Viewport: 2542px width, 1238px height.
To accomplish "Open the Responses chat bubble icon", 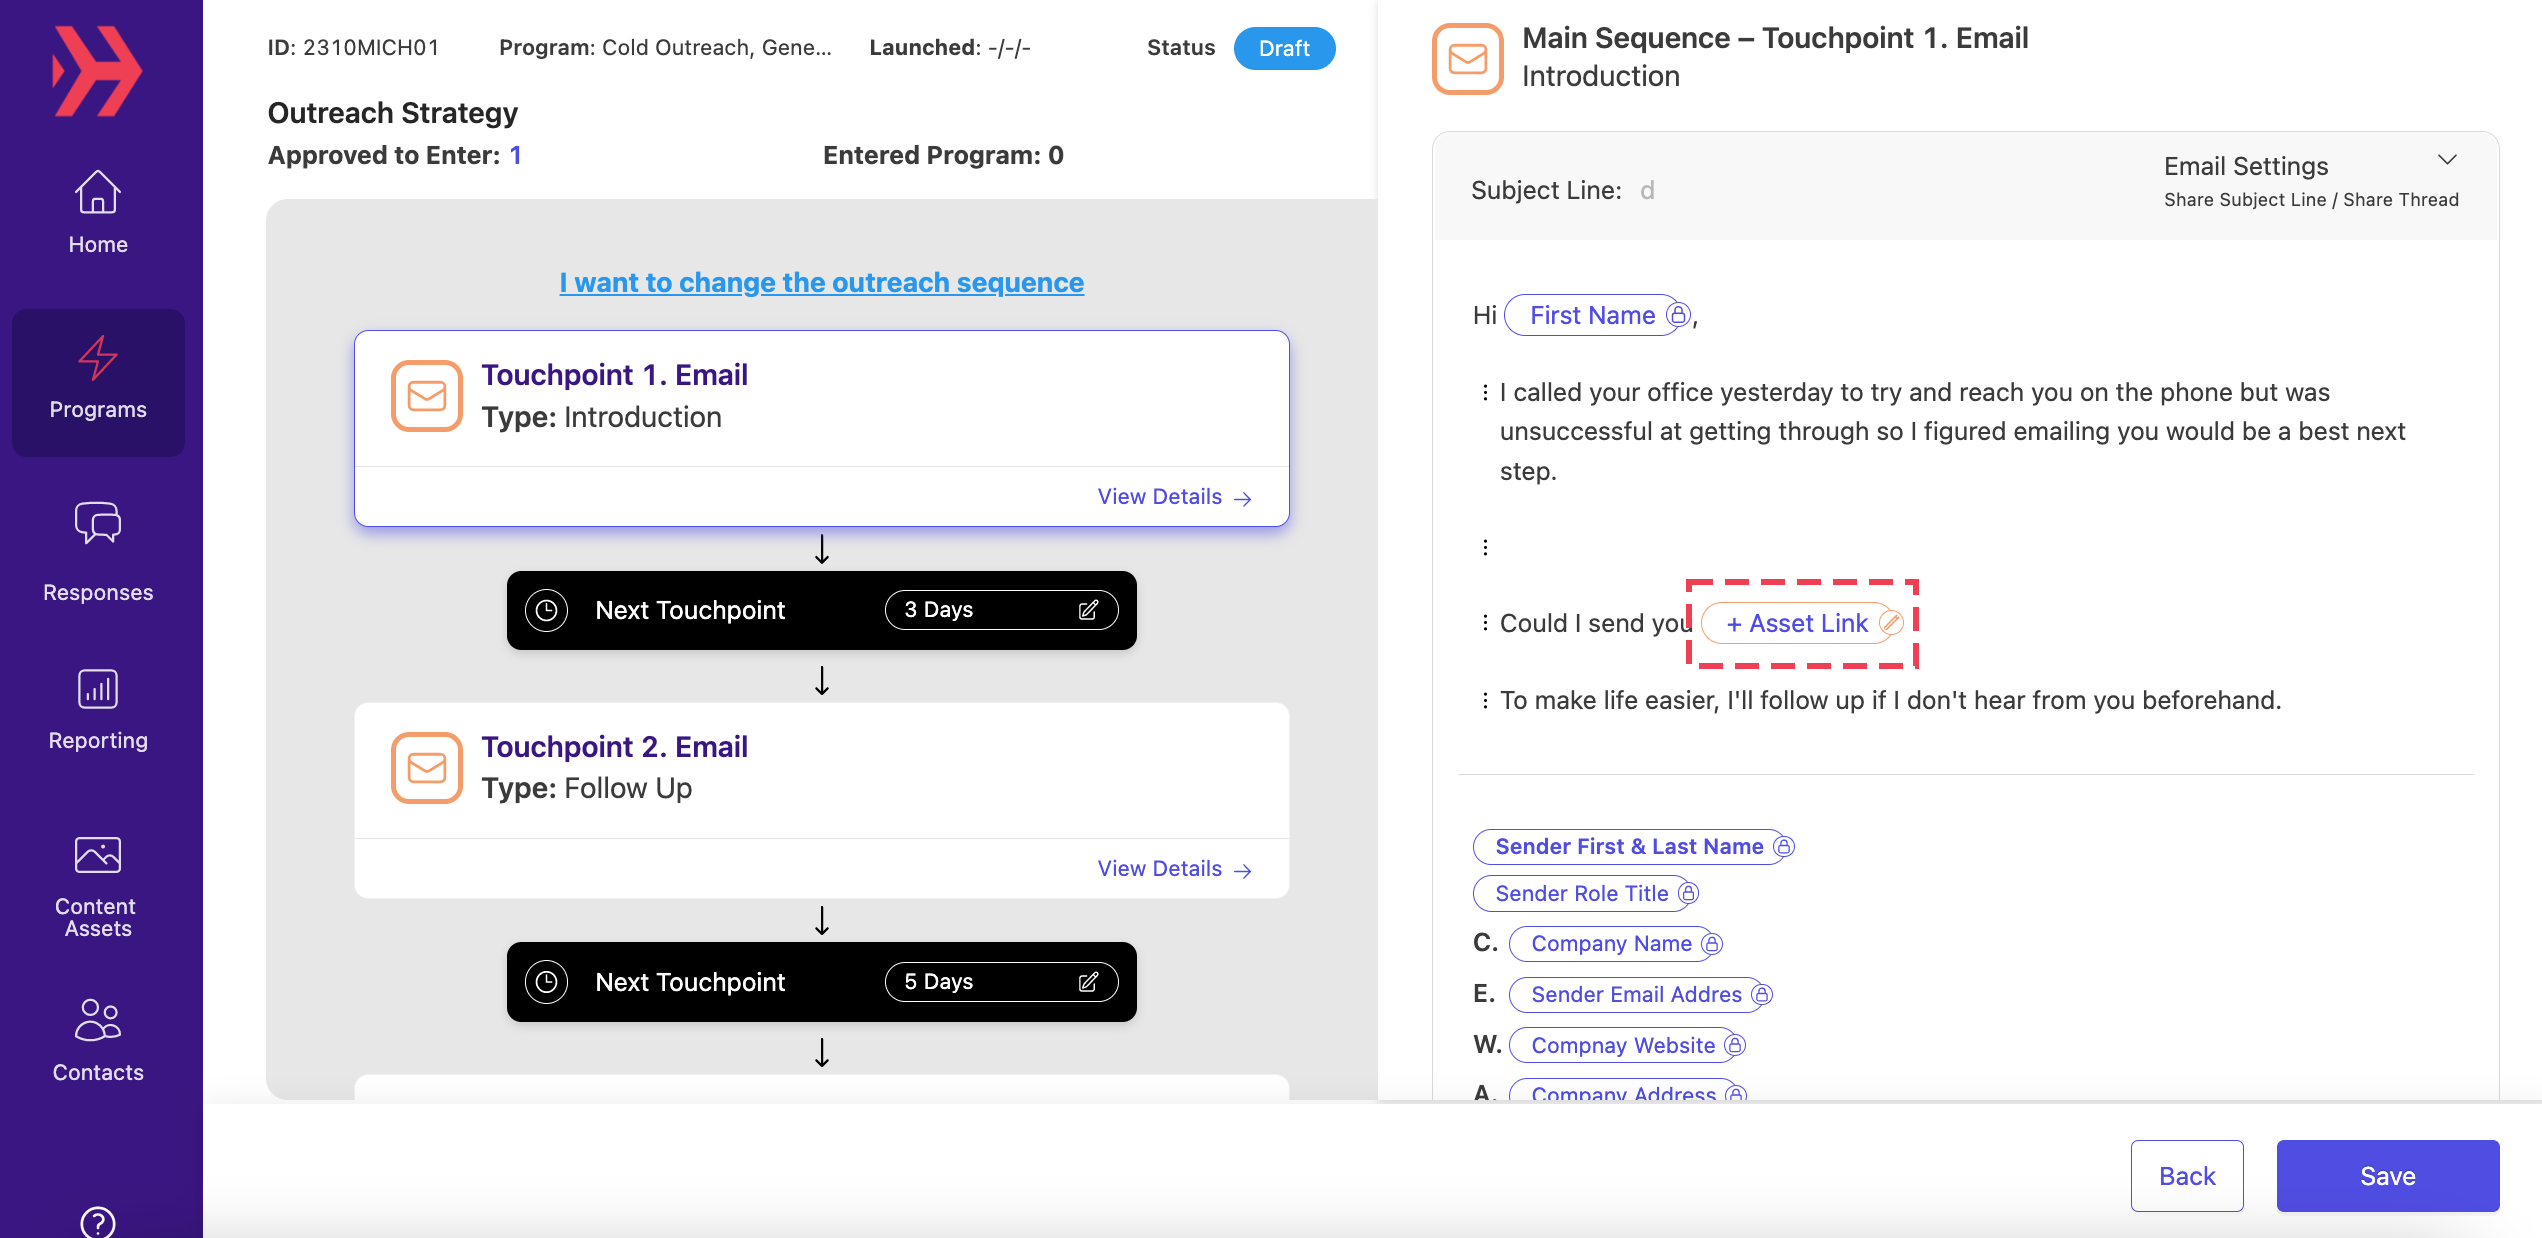I will [x=97, y=523].
